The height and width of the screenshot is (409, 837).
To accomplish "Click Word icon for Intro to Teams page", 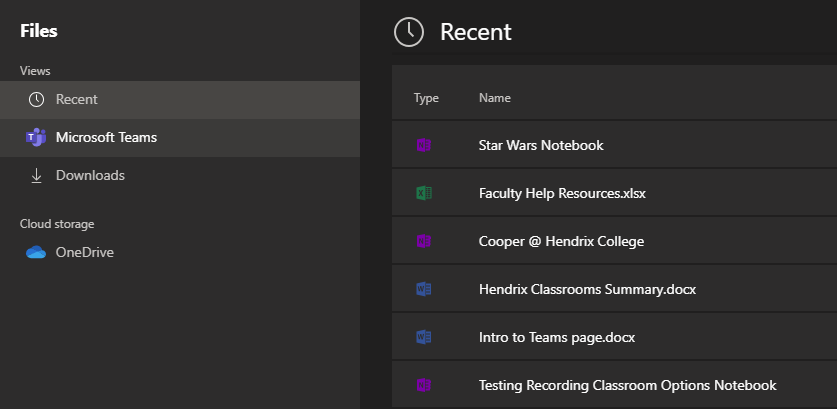I will coord(424,337).
